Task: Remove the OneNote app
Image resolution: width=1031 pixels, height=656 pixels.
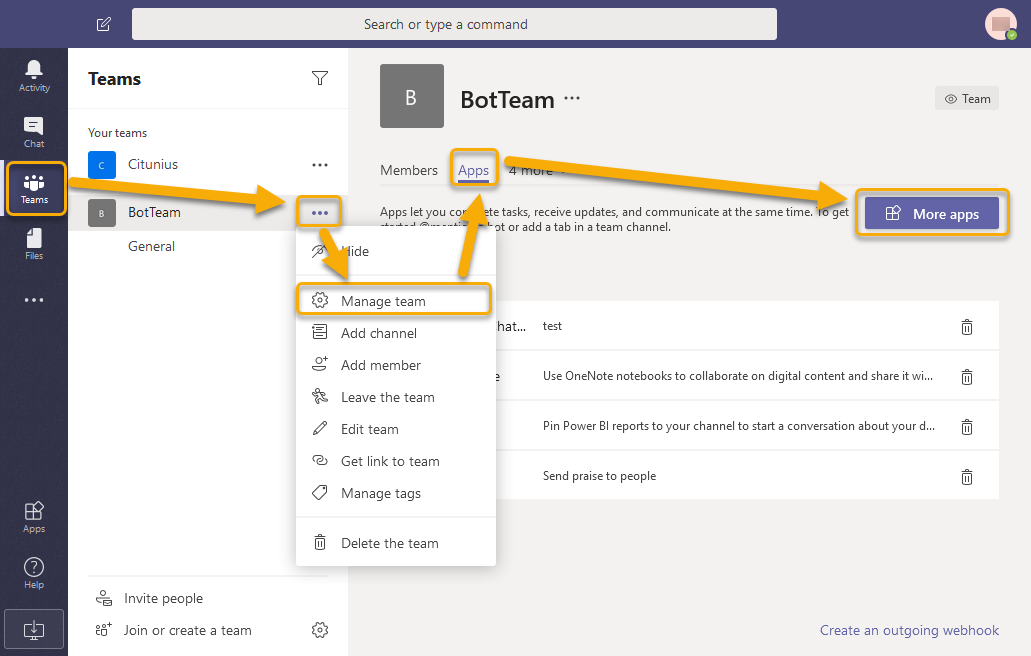Action: pyautogui.click(x=967, y=377)
